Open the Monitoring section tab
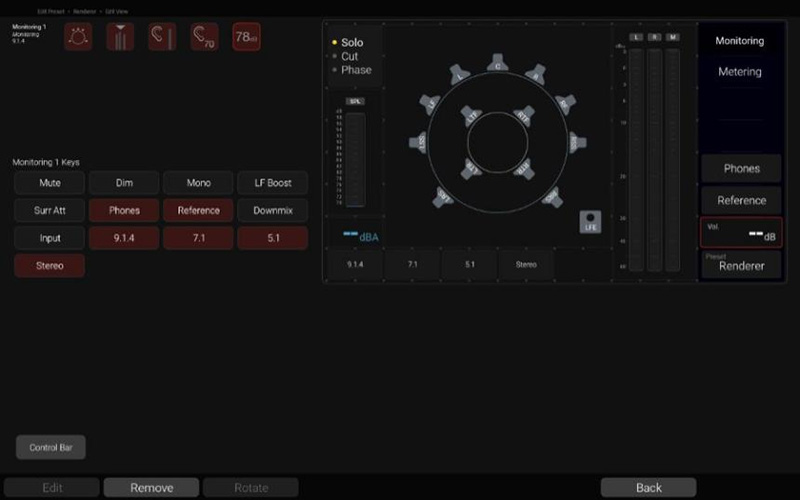Image resolution: width=800 pixels, height=500 pixels. pos(740,41)
